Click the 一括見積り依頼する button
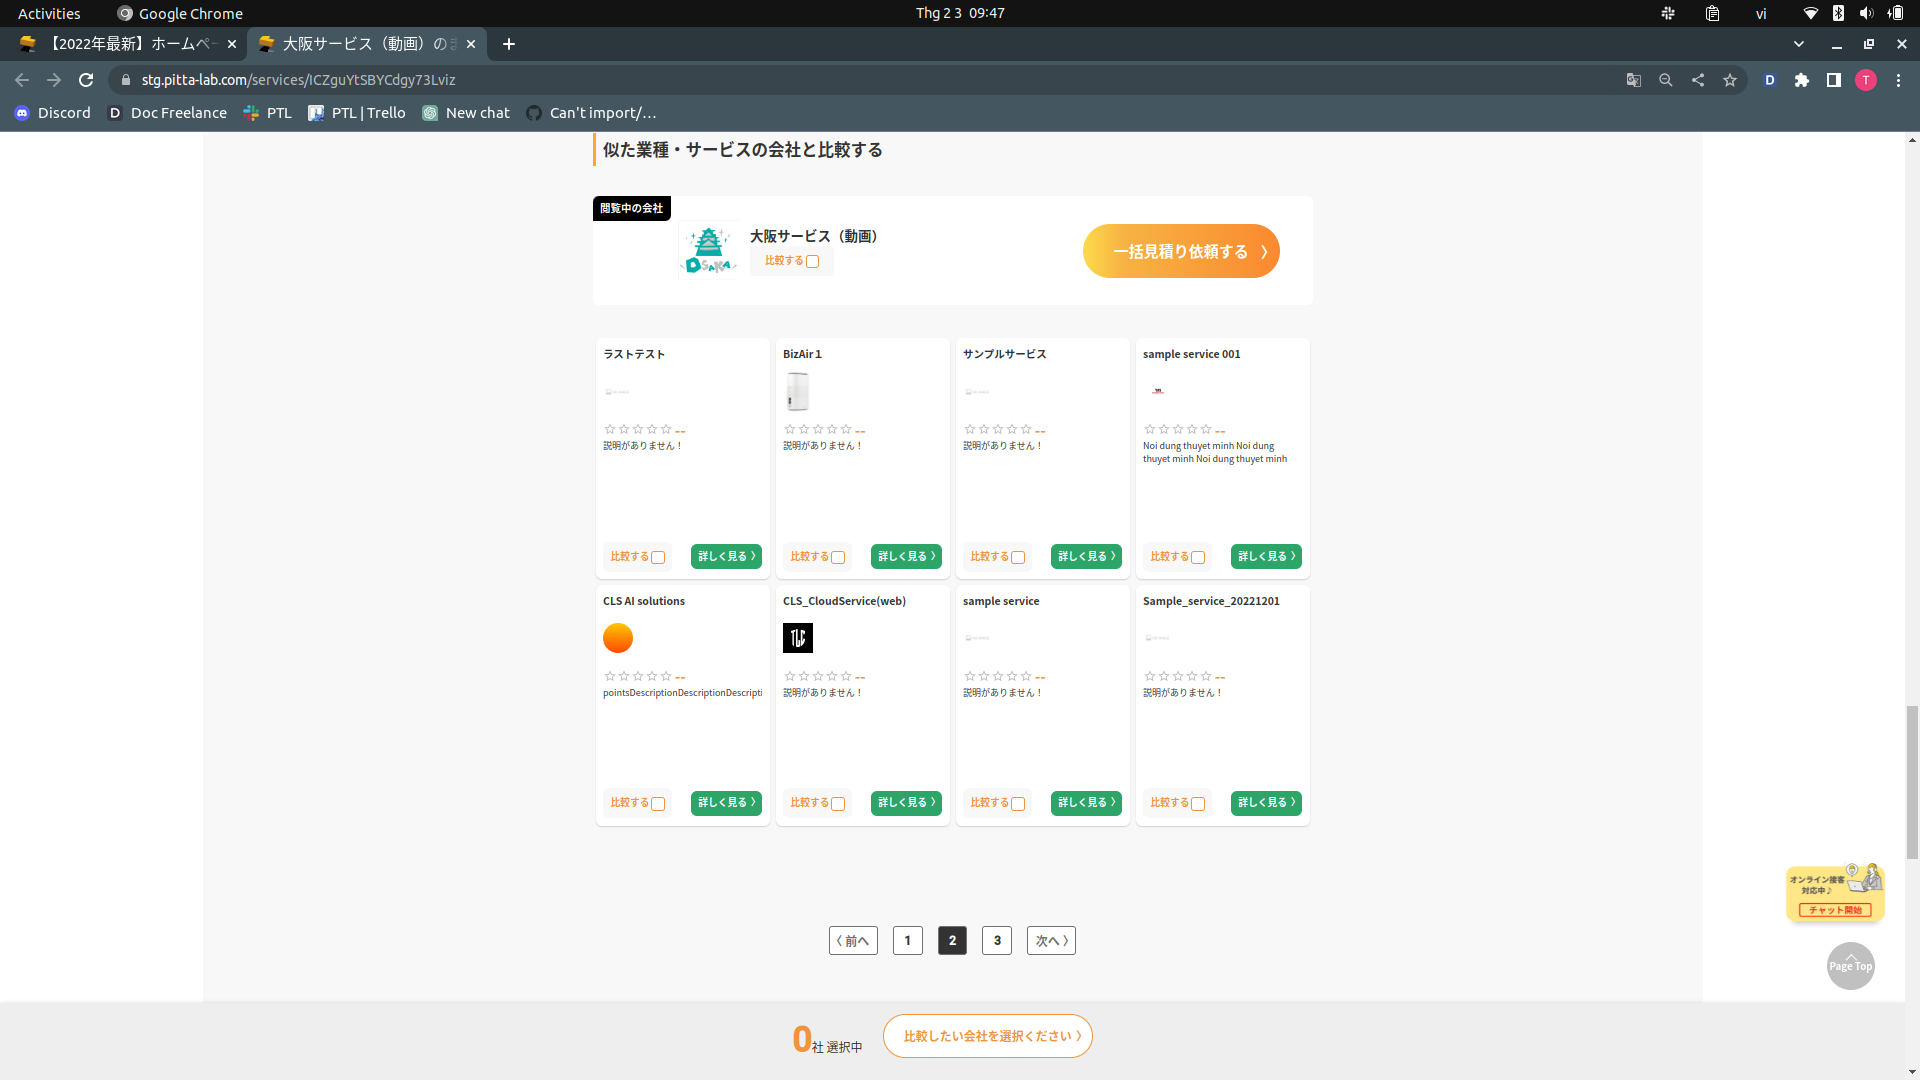The image size is (1920, 1080). click(1181, 251)
